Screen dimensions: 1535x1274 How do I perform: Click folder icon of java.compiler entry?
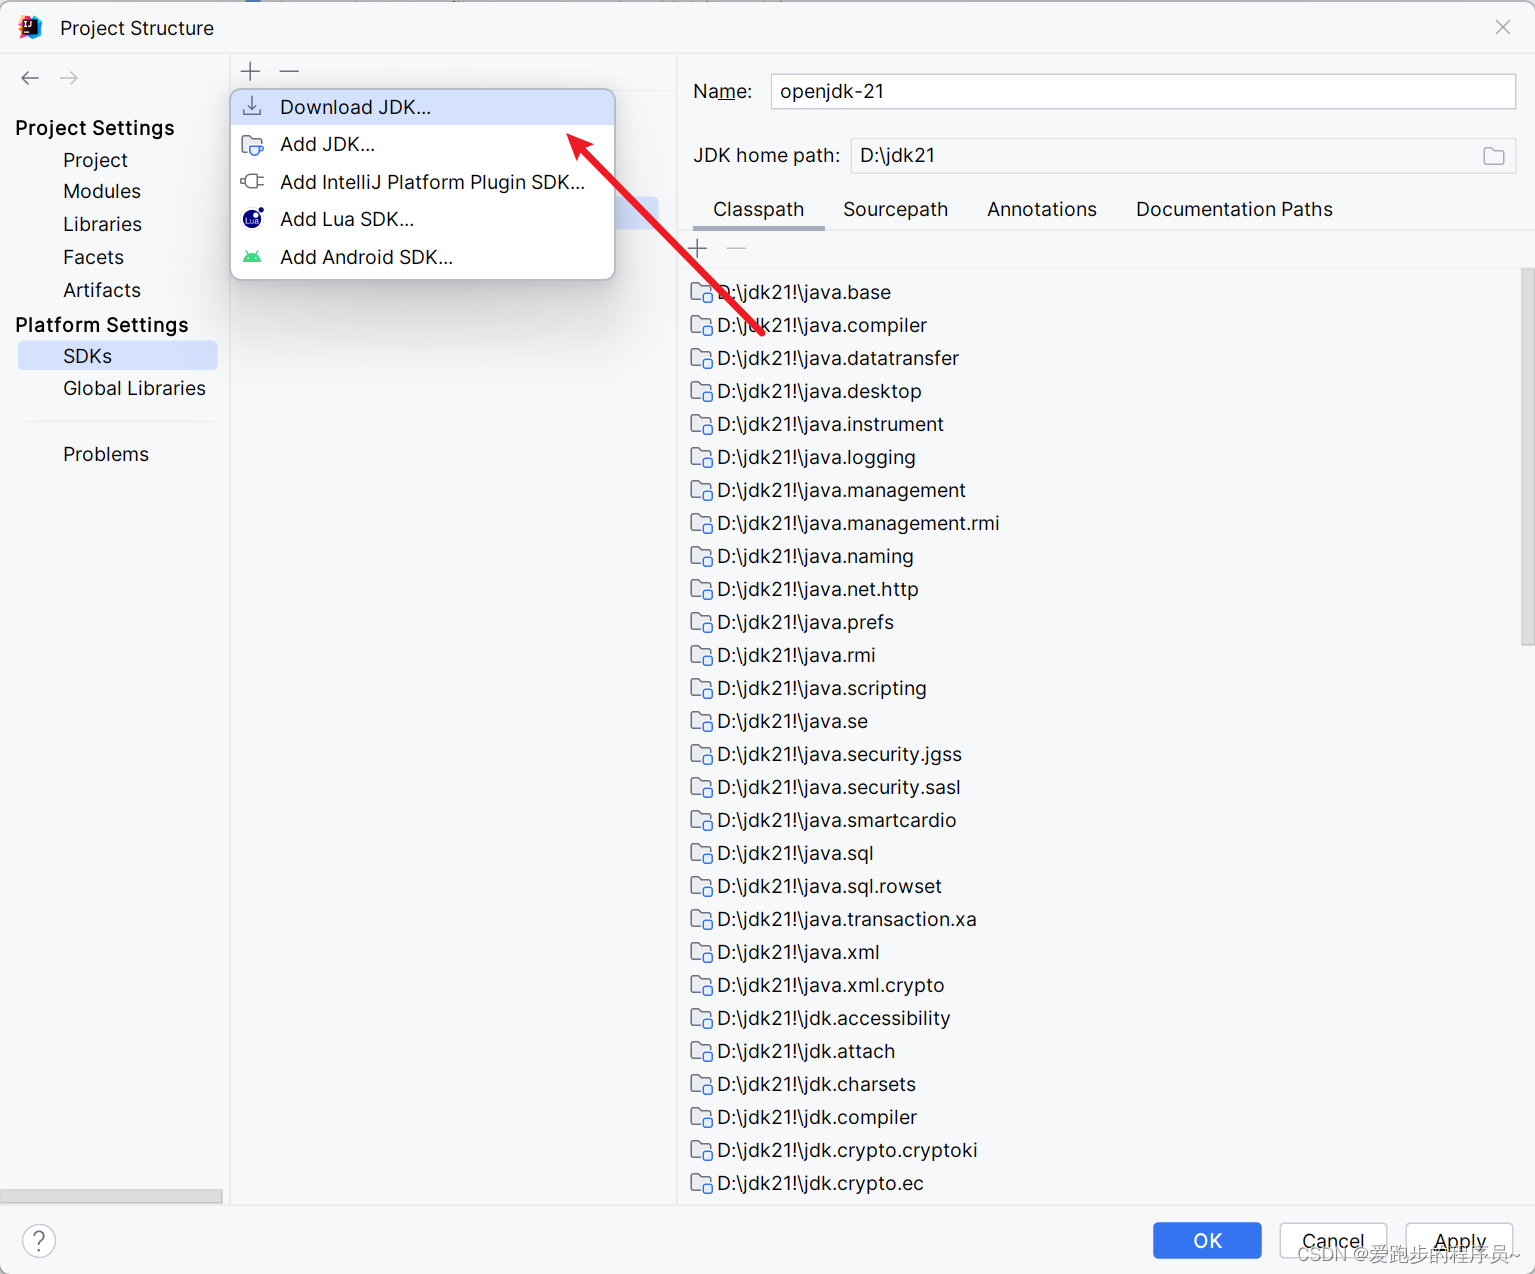(x=702, y=326)
